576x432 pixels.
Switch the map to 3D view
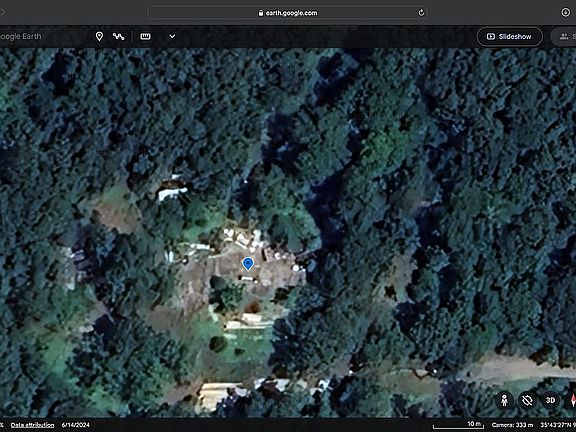[550, 400]
